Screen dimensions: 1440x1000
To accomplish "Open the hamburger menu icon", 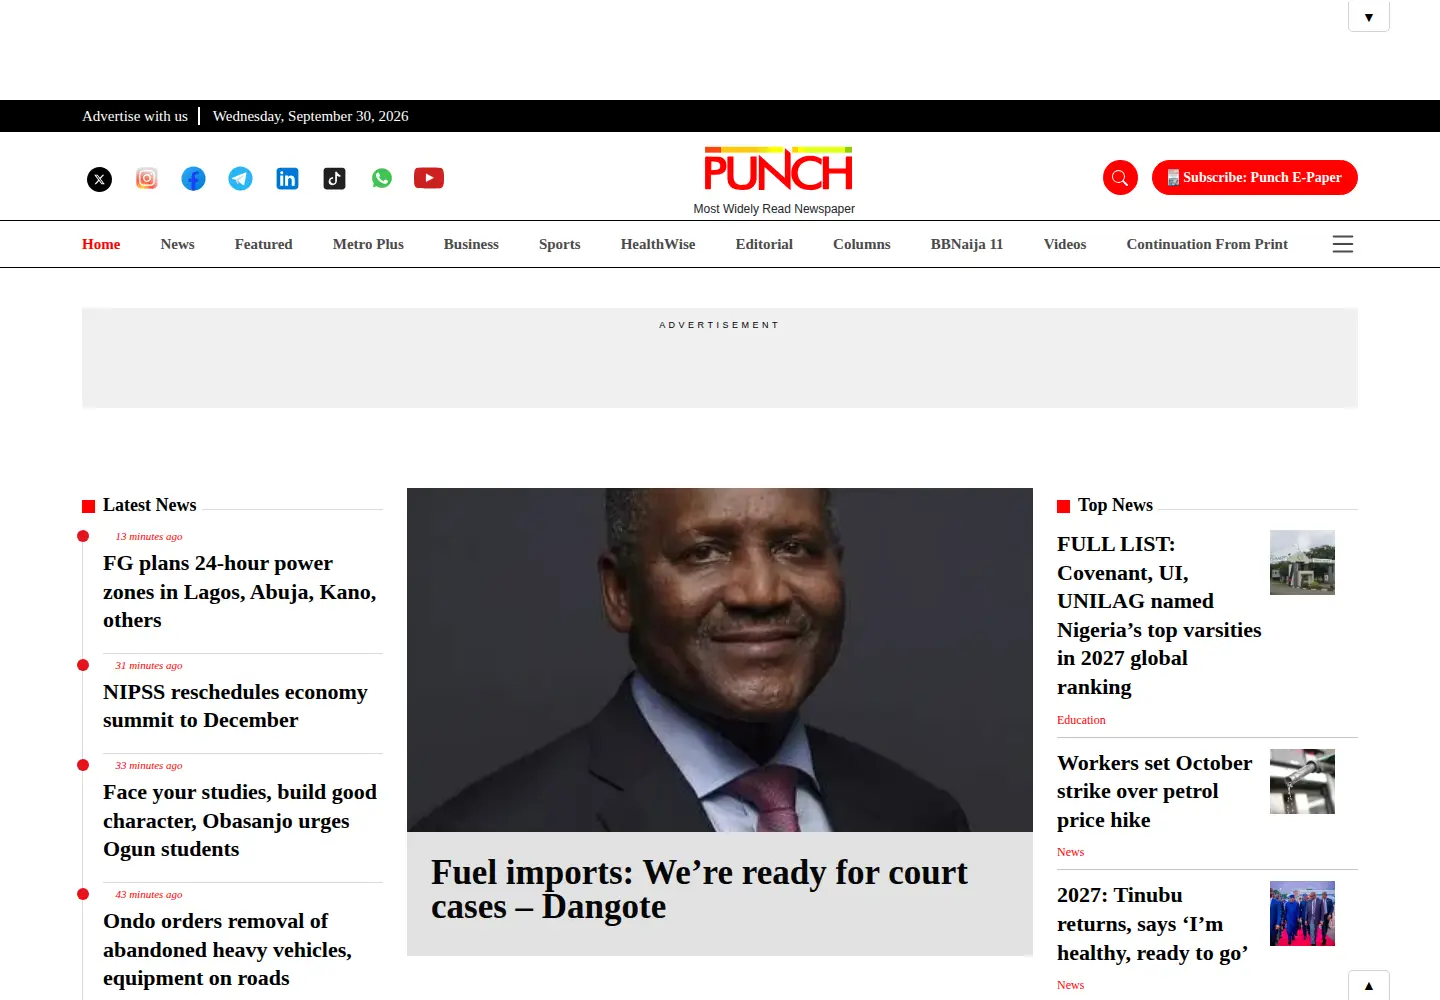I will pyautogui.click(x=1343, y=244).
